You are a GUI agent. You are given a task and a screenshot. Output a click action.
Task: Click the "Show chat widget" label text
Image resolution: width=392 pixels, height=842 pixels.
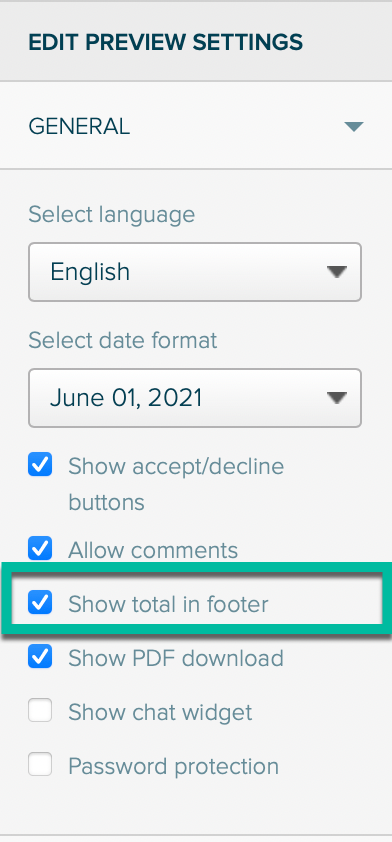click(x=160, y=713)
